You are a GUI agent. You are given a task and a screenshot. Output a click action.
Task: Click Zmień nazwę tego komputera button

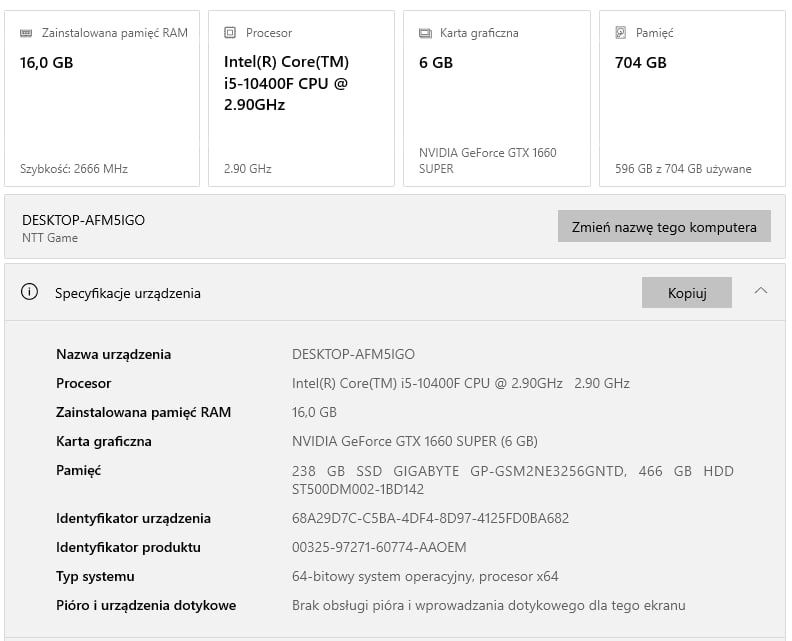[x=664, y=227]
